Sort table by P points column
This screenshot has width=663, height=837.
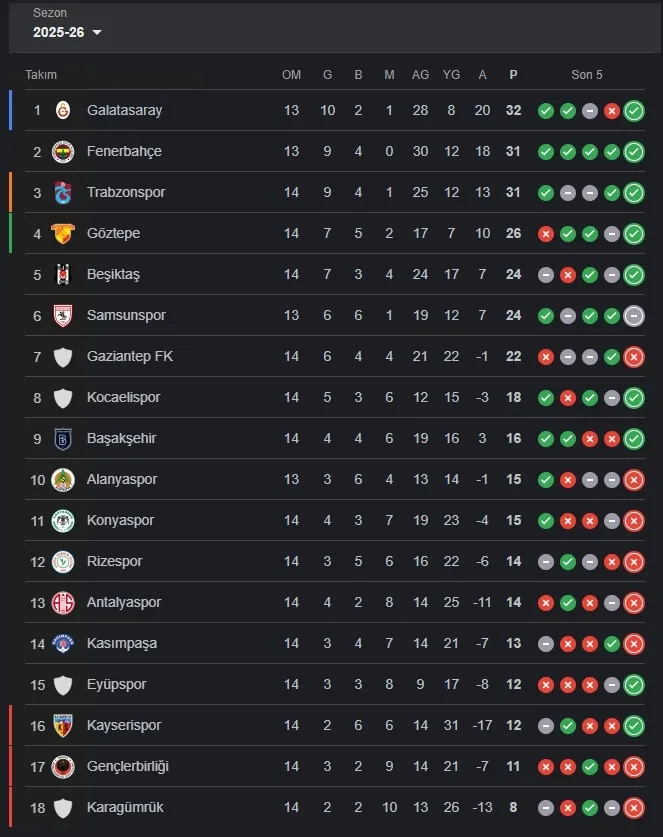tap(513, 75)
